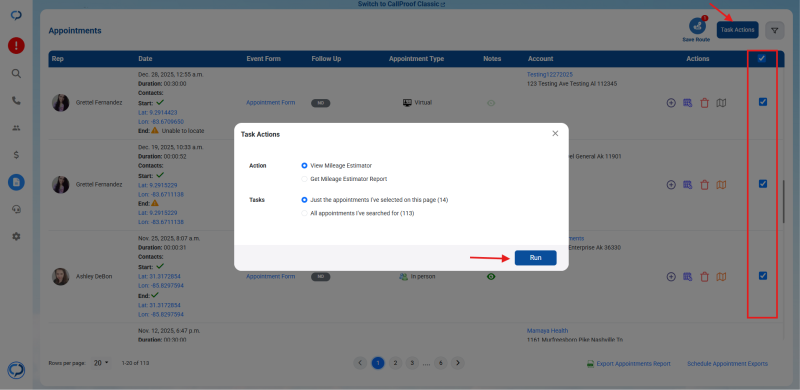The width and height of the screenshot is (800, 390).
Task: Toggle the Follow Up NO switch in Ashley DeBon's row
Action: tap(321, 277)
